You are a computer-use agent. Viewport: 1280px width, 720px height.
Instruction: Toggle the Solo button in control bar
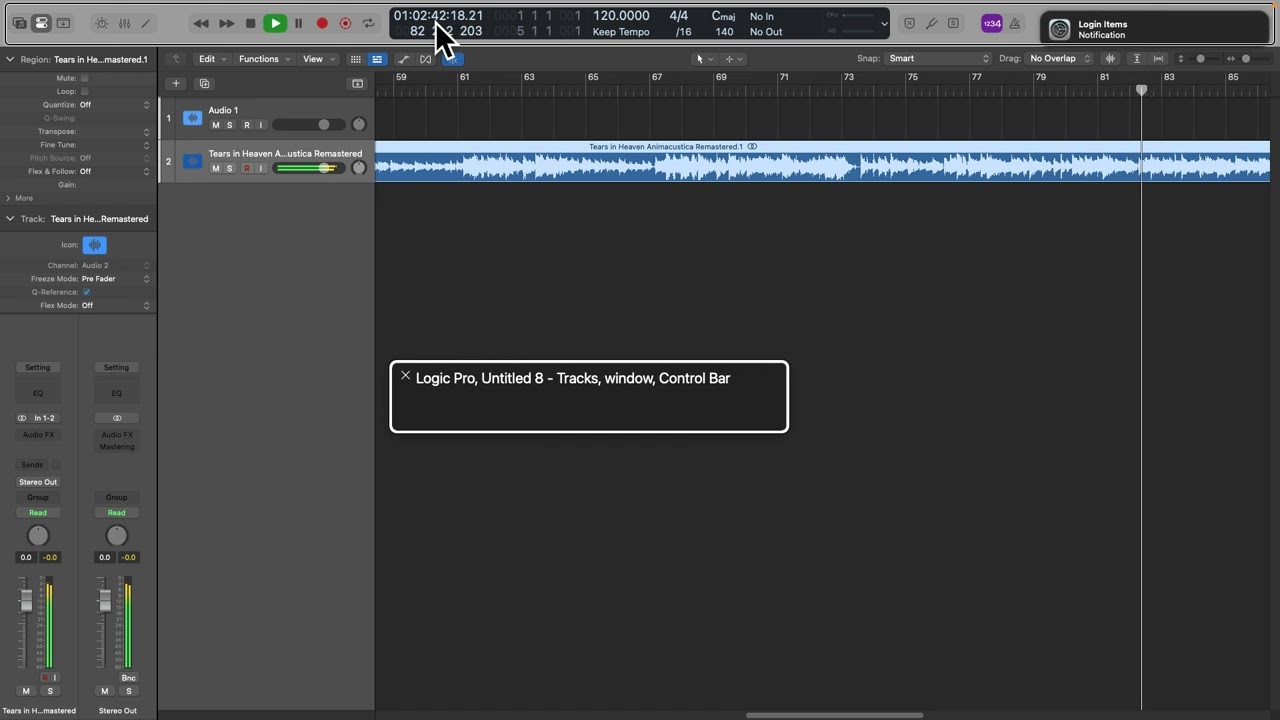click(953, 23)
